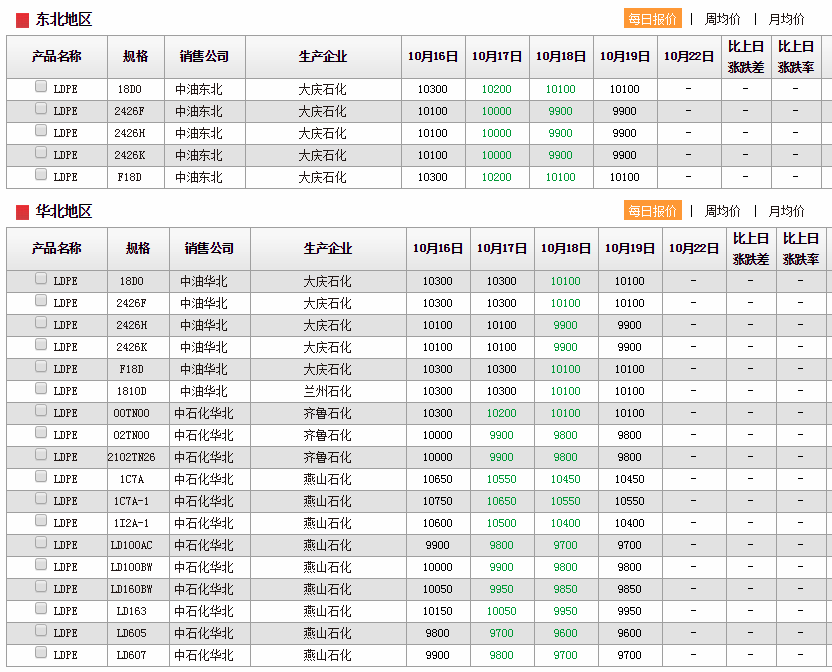Switch to 周均价 in 东北地区 section
Image resolution: width=832 pixels, height=672 pixels.
point(722,19)
